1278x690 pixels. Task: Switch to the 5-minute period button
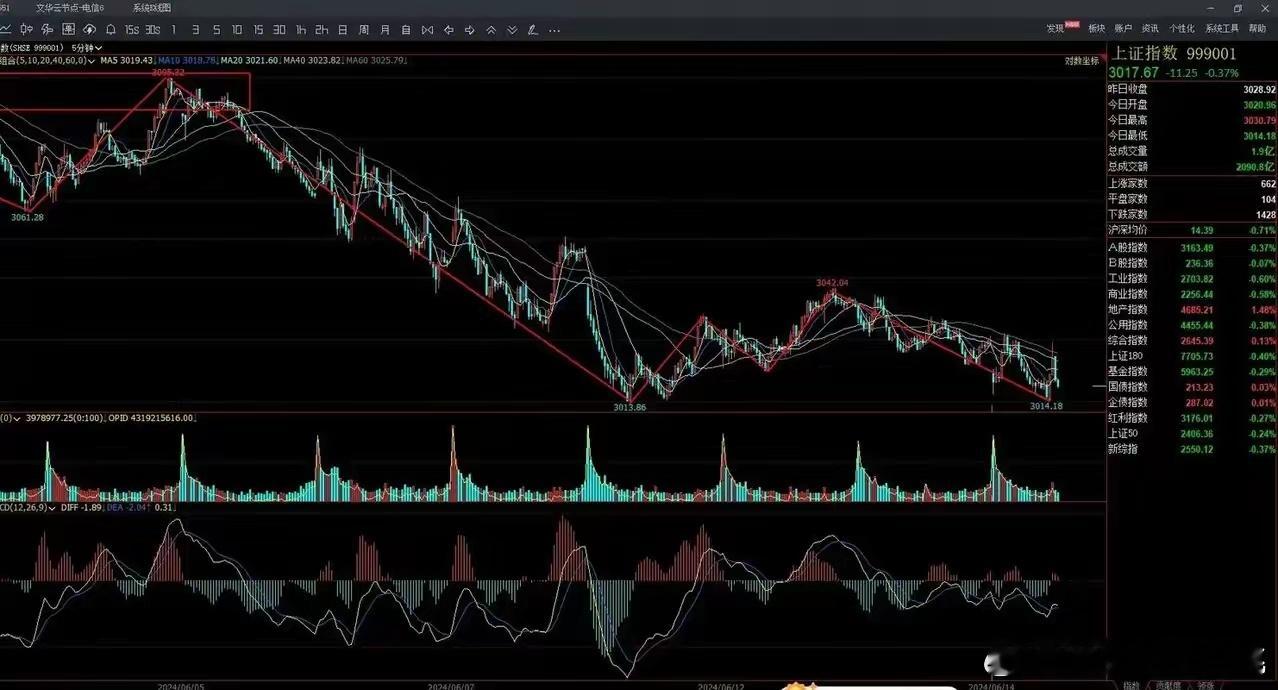tap(216, 30)
